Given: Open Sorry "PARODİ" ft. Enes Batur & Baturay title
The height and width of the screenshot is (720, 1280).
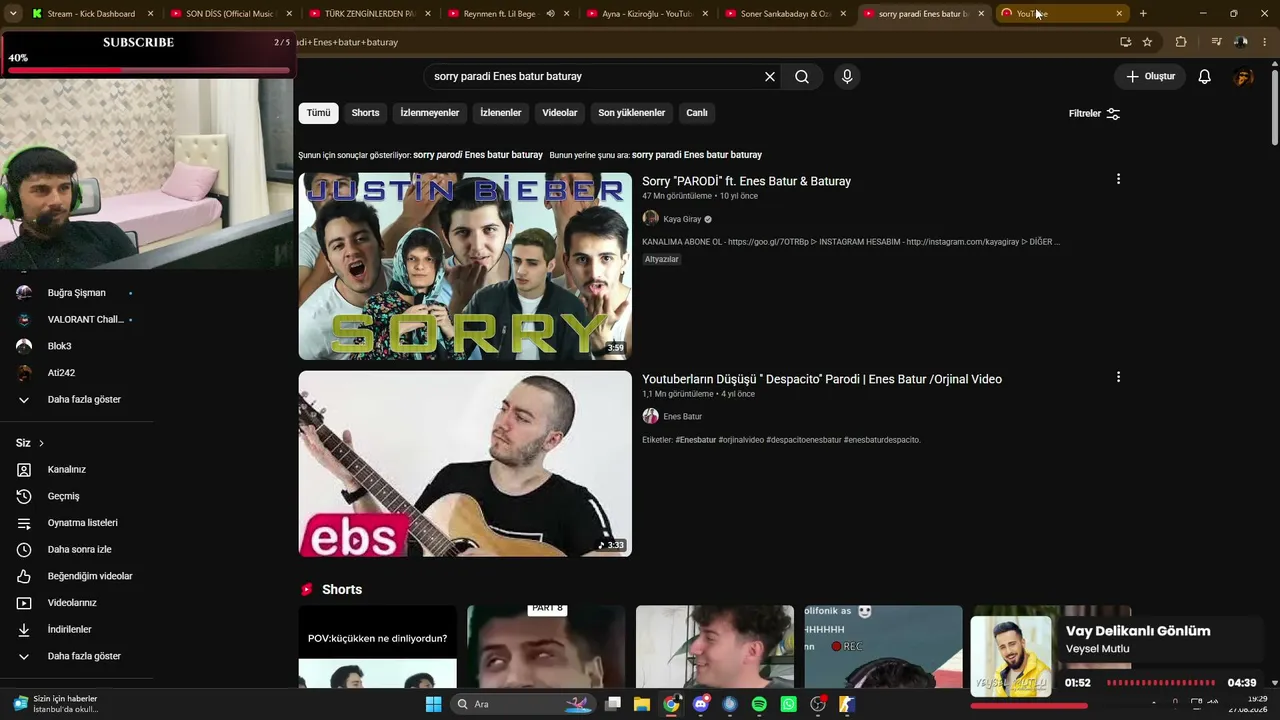Looking at the screenshot, I should tap(746, 181).
